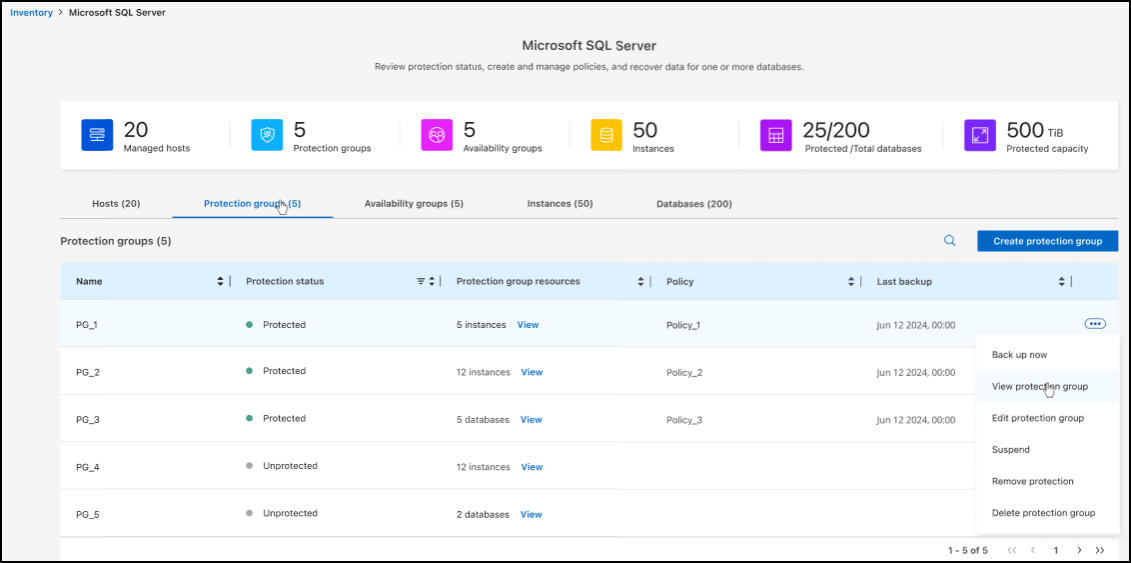Open the Protection status filter icon
The height and width of the screenshot is (563, 1131).
coord(421,282)
